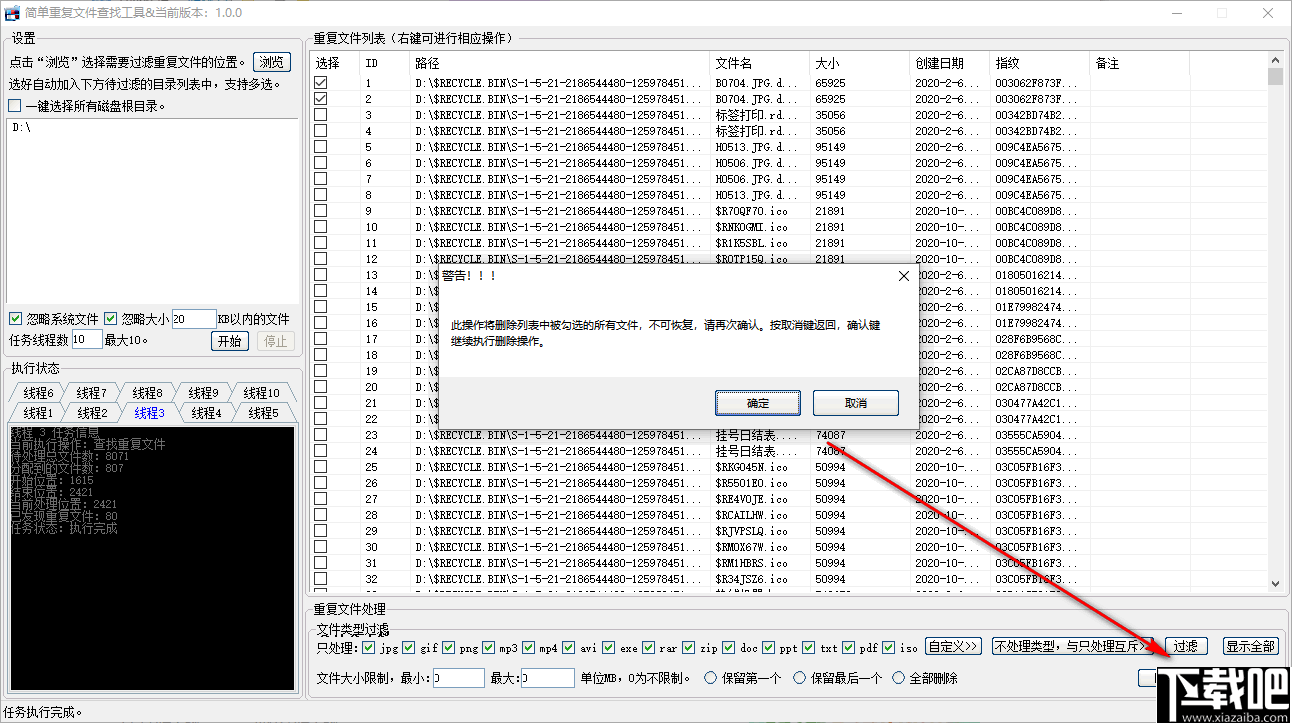Viewport: 1292px width, 723px height.
Task: Click the 过滤 filter button
Action: pos(1186,646)
